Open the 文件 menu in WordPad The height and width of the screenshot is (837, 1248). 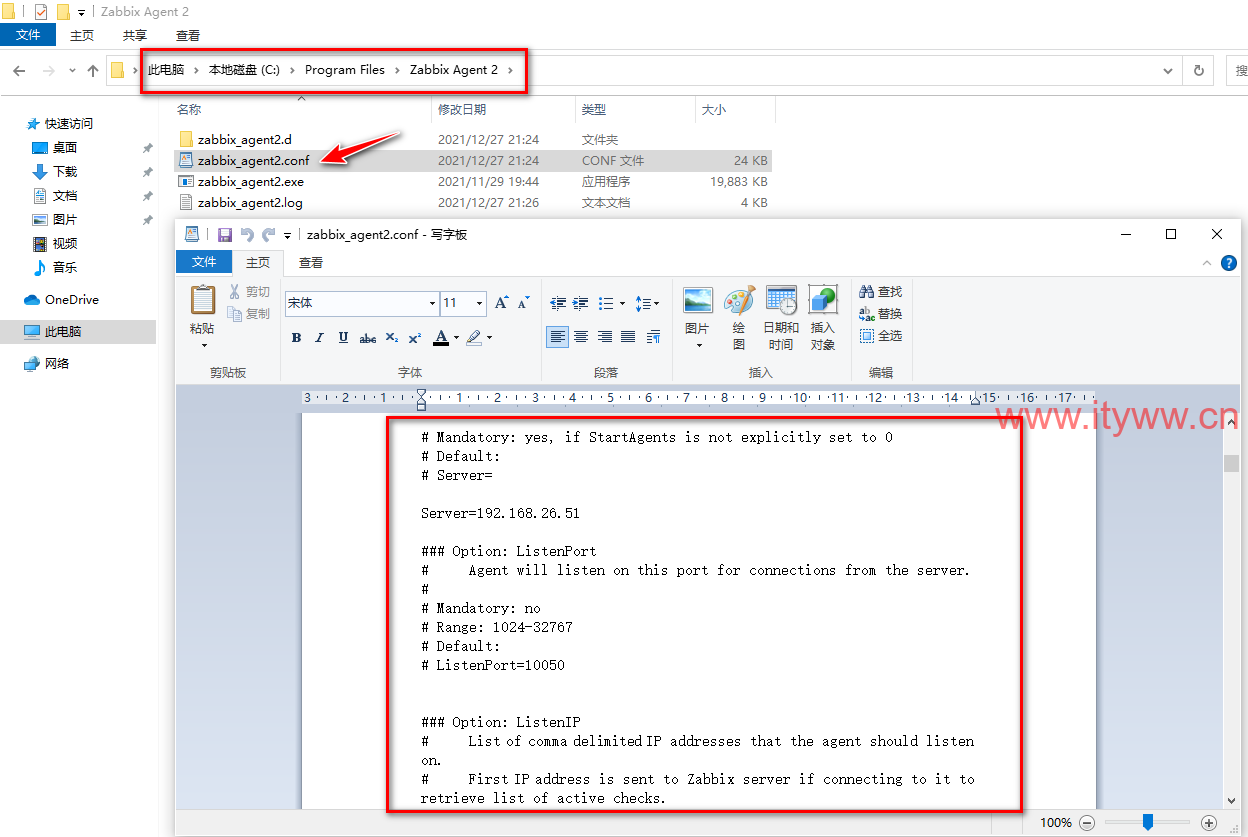[204, 262]
